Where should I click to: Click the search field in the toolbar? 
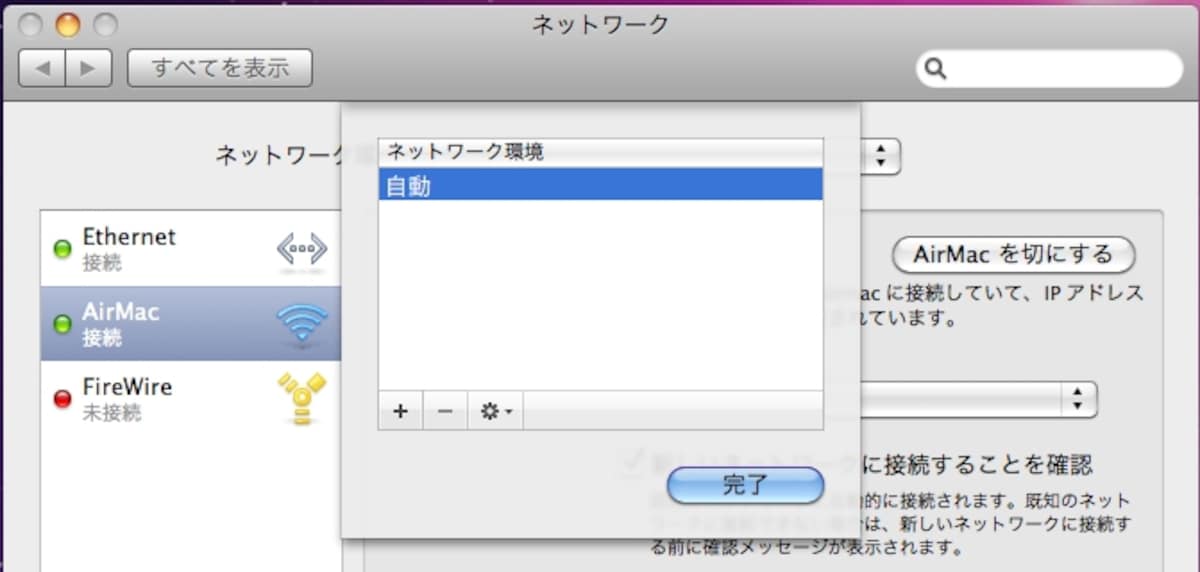pyautogui.click(x=1049, y=68)
